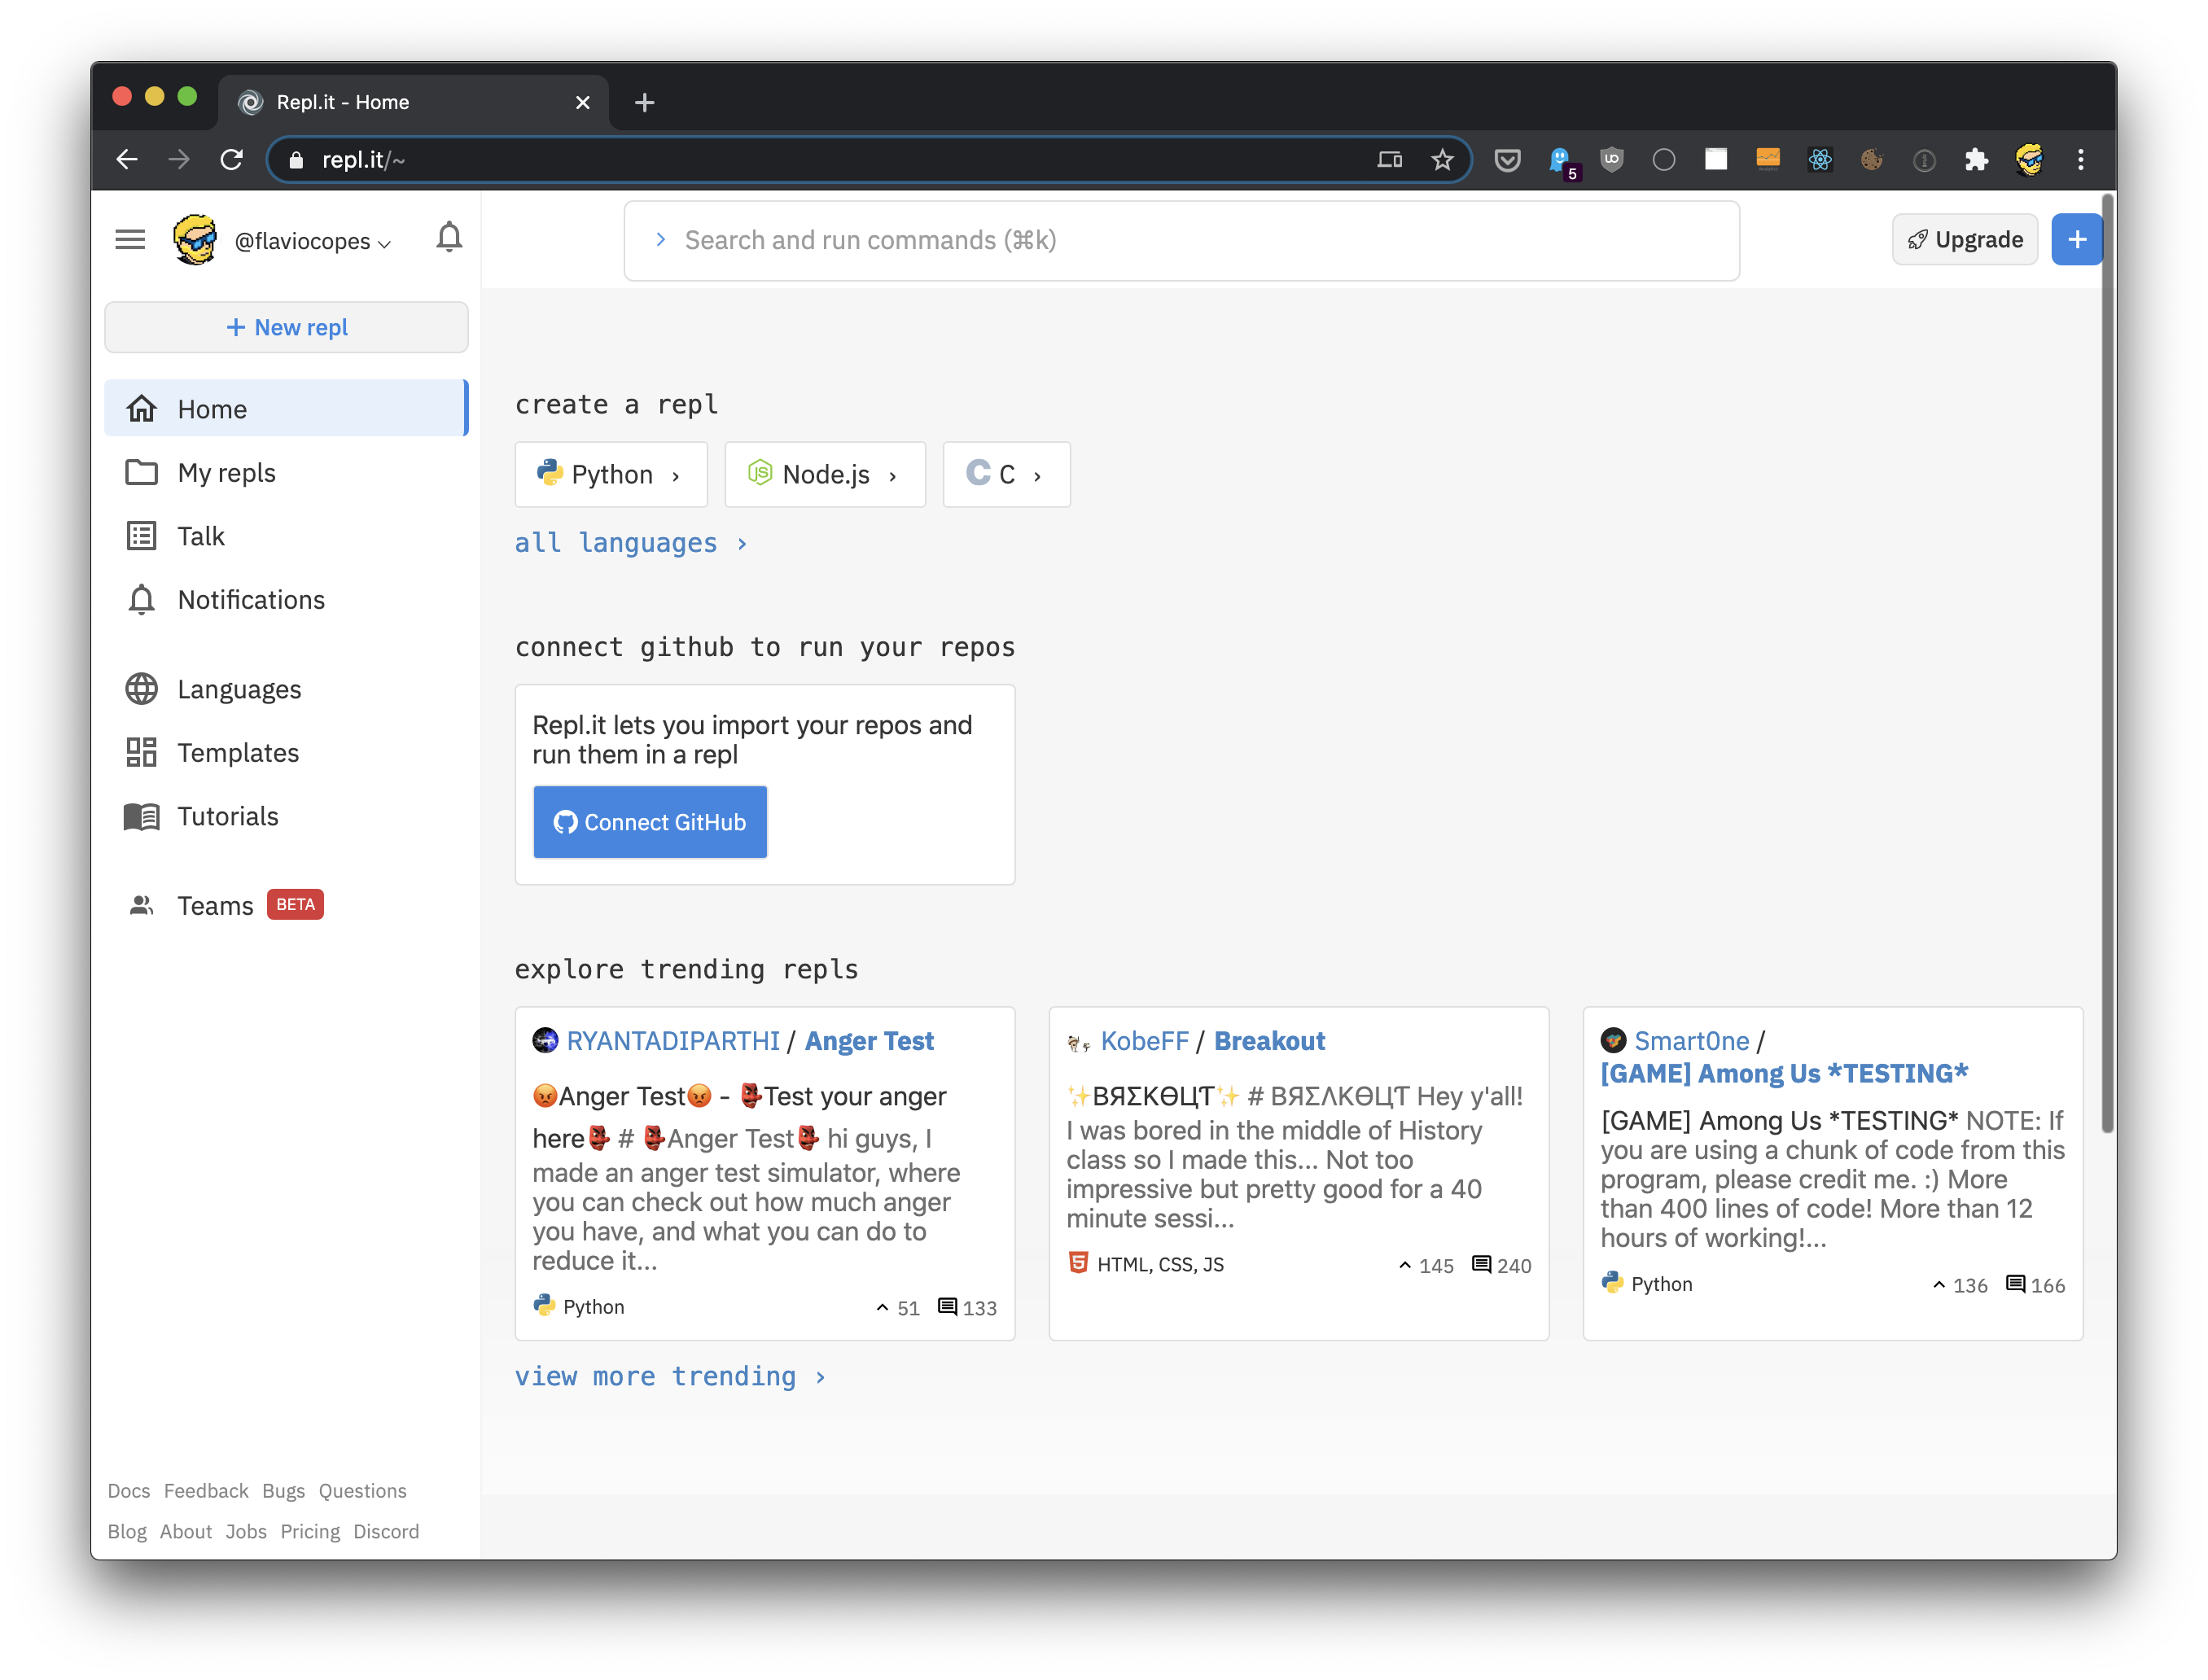Select Home in the sidebar
The width and height of the screenshot is (2208, 1680).
286,408
